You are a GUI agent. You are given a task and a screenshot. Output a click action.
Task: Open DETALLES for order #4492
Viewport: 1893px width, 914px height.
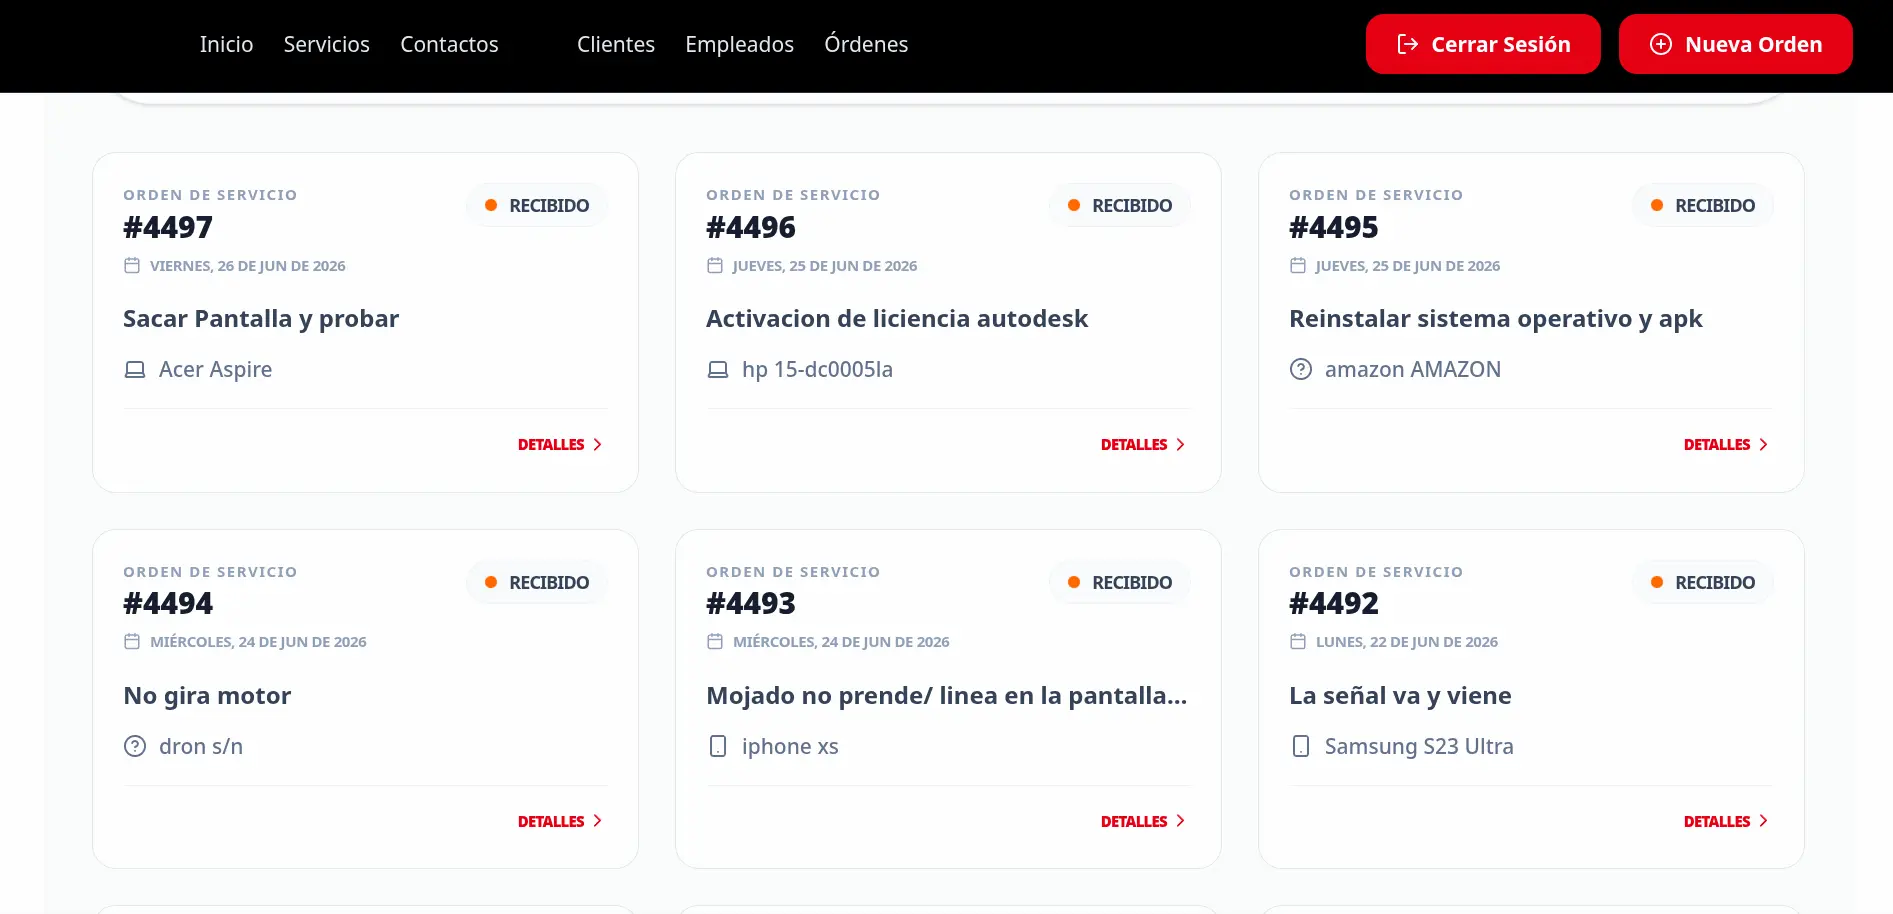click(x=1726, y=821)
